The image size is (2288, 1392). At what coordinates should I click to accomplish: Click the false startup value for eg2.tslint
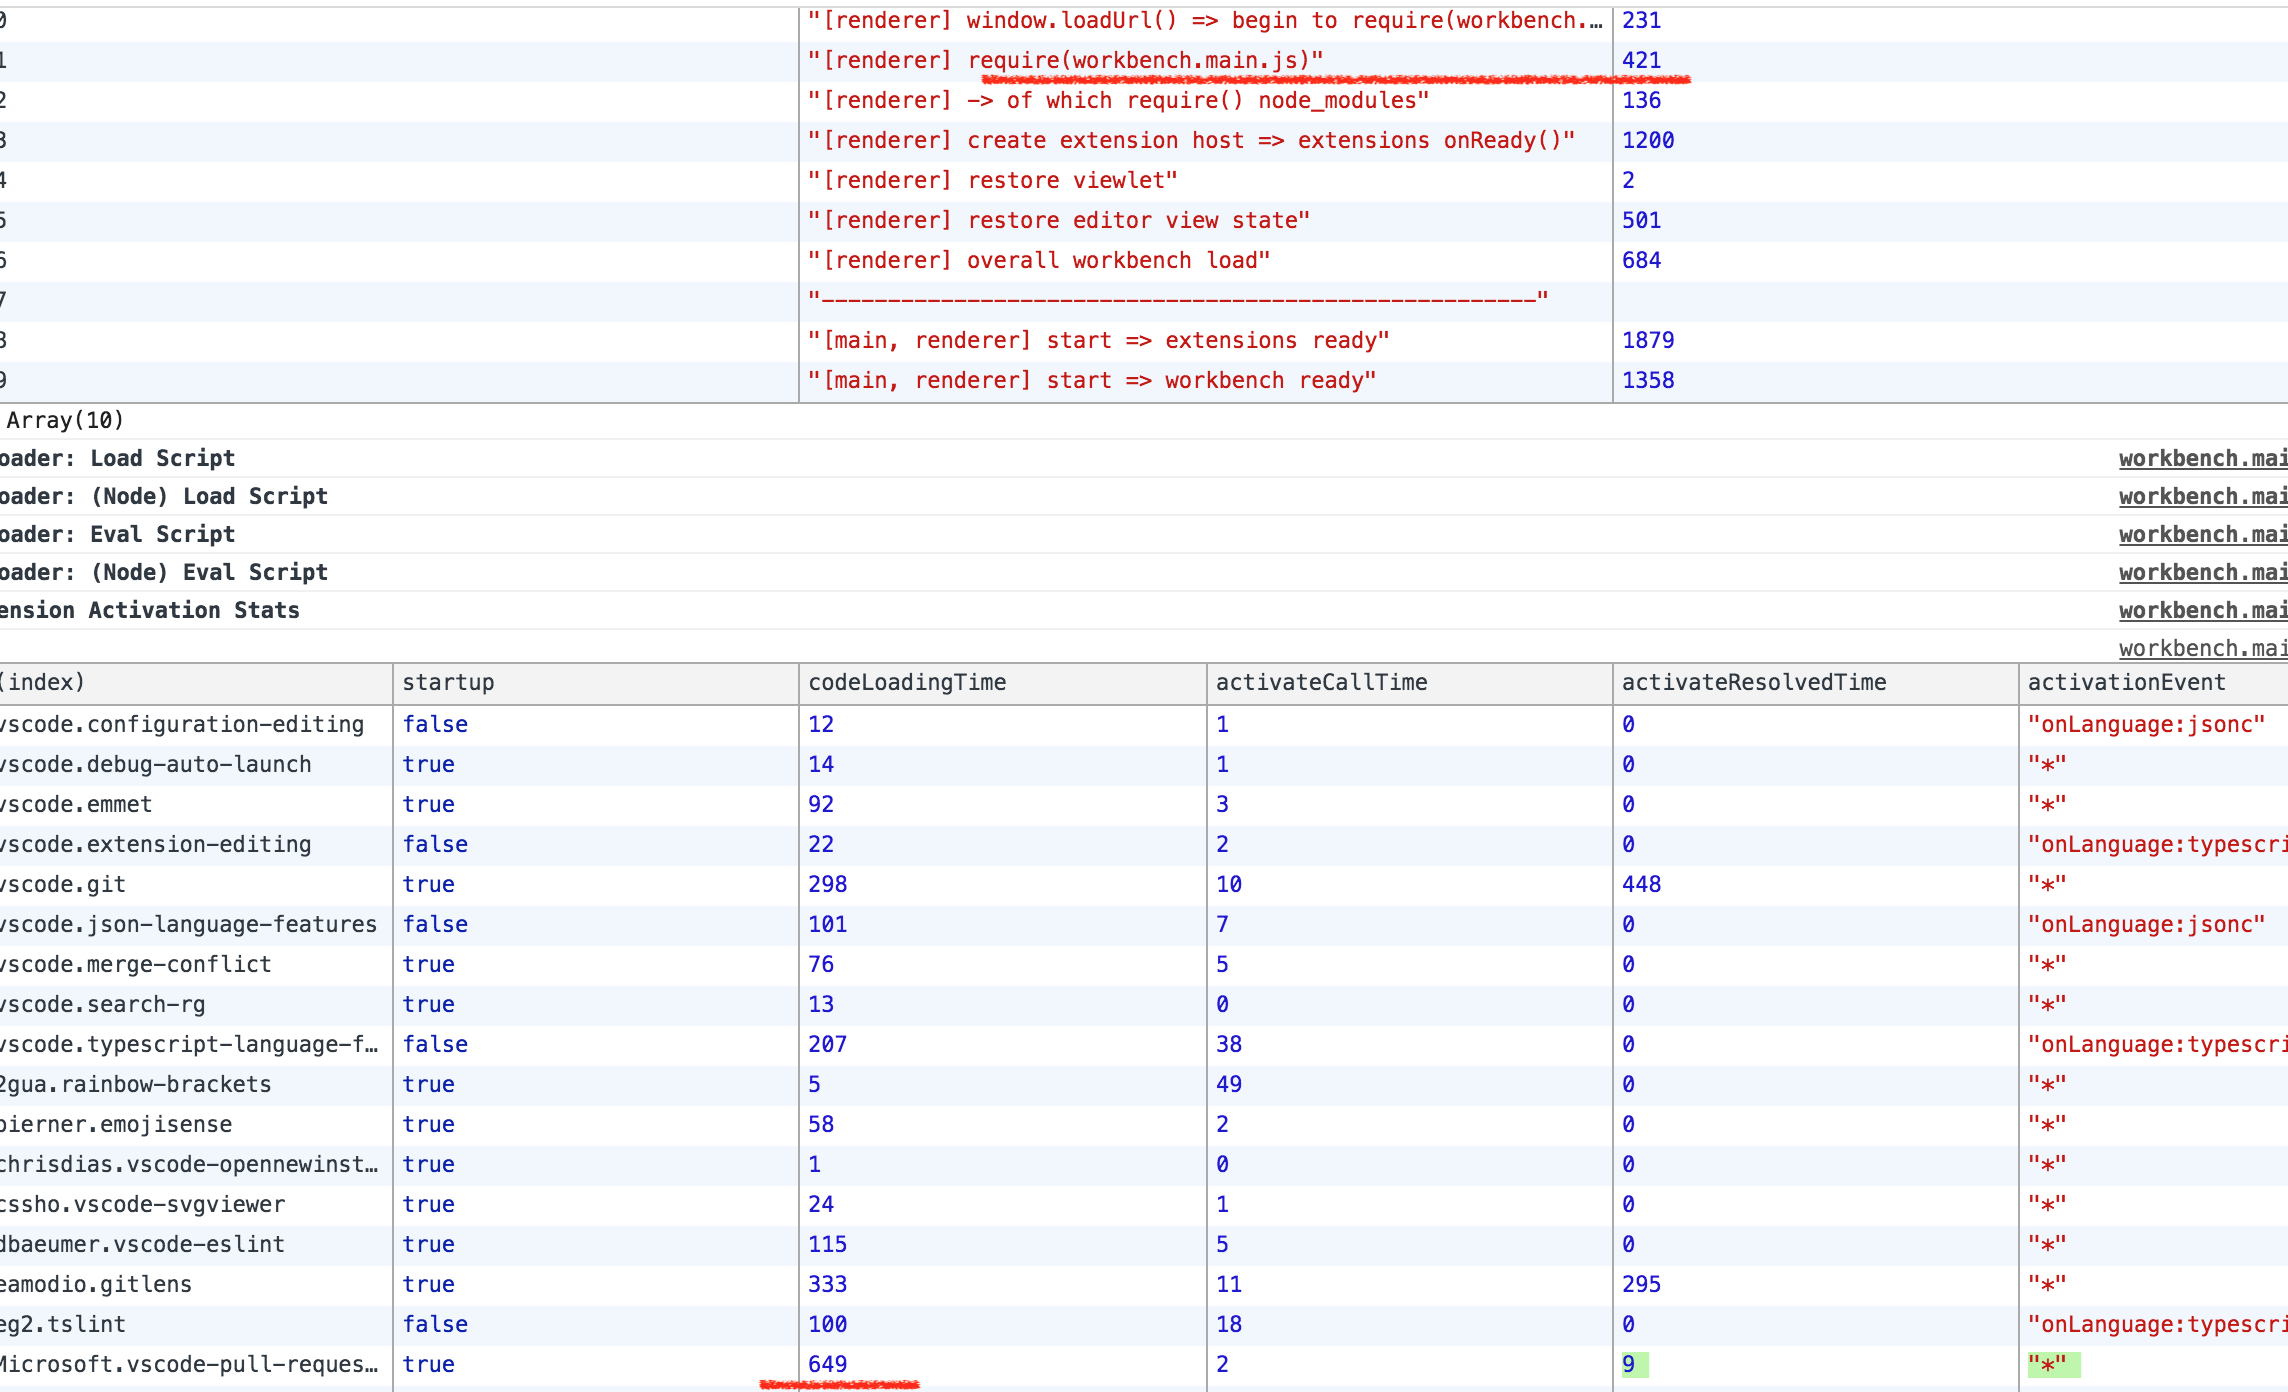(x=435, y=1325)
